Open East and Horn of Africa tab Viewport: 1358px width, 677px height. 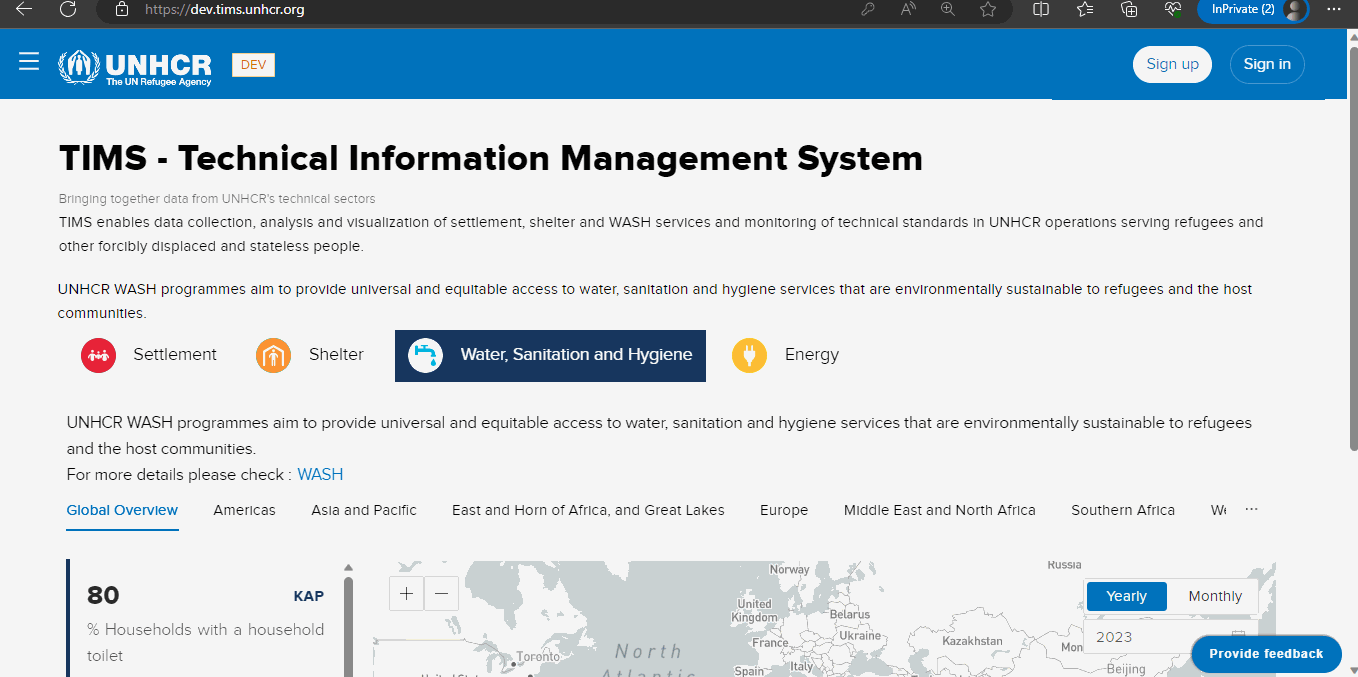pyautogui.click(x=588, y=511)
